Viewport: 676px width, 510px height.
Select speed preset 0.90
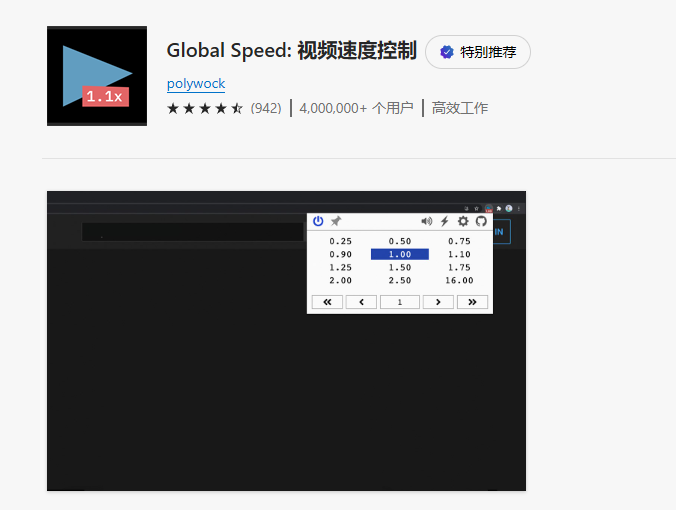pyautogui.click(x=341, y=254)
